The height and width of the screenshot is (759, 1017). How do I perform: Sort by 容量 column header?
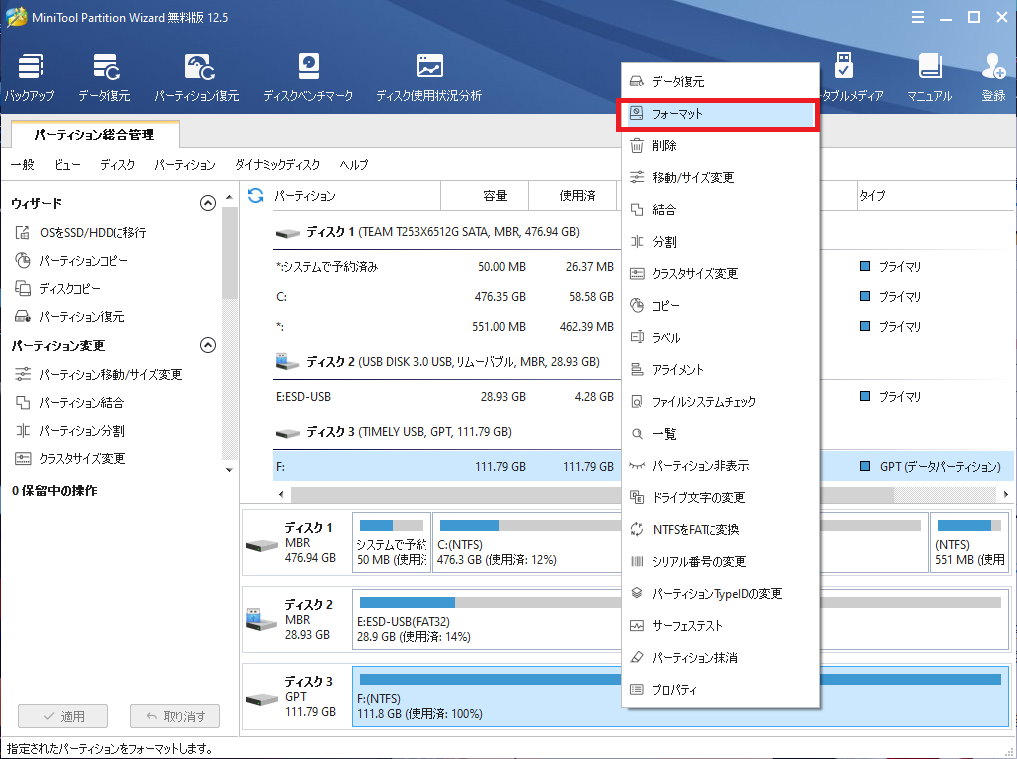point(485,195)
